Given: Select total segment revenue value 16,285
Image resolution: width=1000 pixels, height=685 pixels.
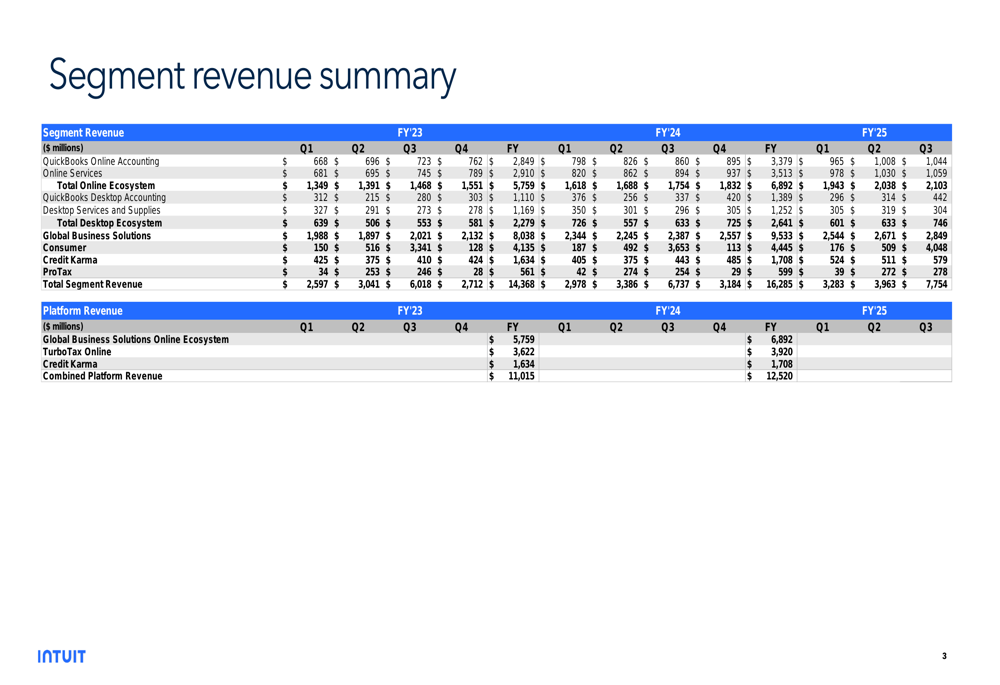Looking at the screenshot, I should pyautogui.click(x=779, y=284).
